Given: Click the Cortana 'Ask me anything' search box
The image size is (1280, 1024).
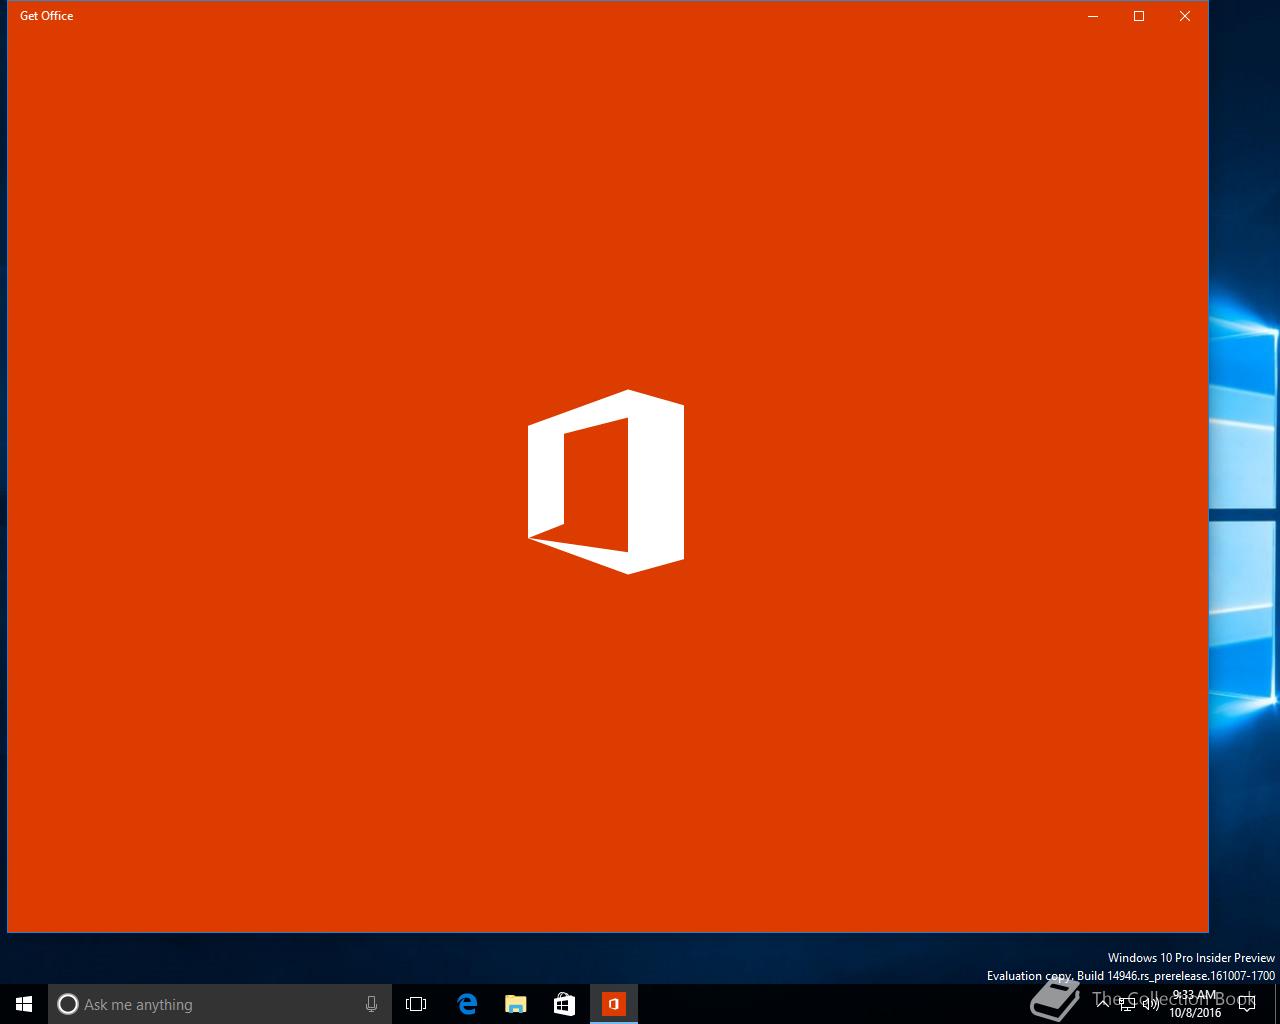Looking at the screenshot, I should [x=218, y=1004].
